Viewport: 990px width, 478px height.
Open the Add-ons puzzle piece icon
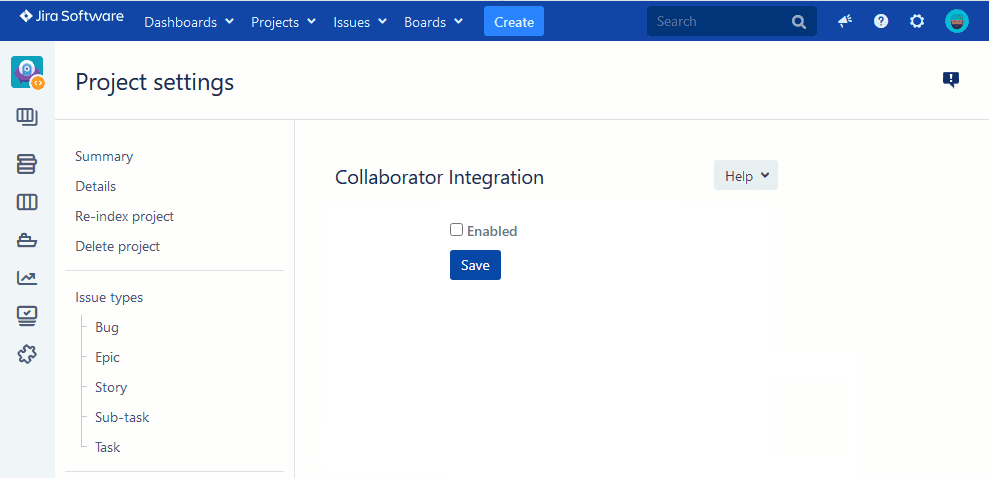[27, 354]
